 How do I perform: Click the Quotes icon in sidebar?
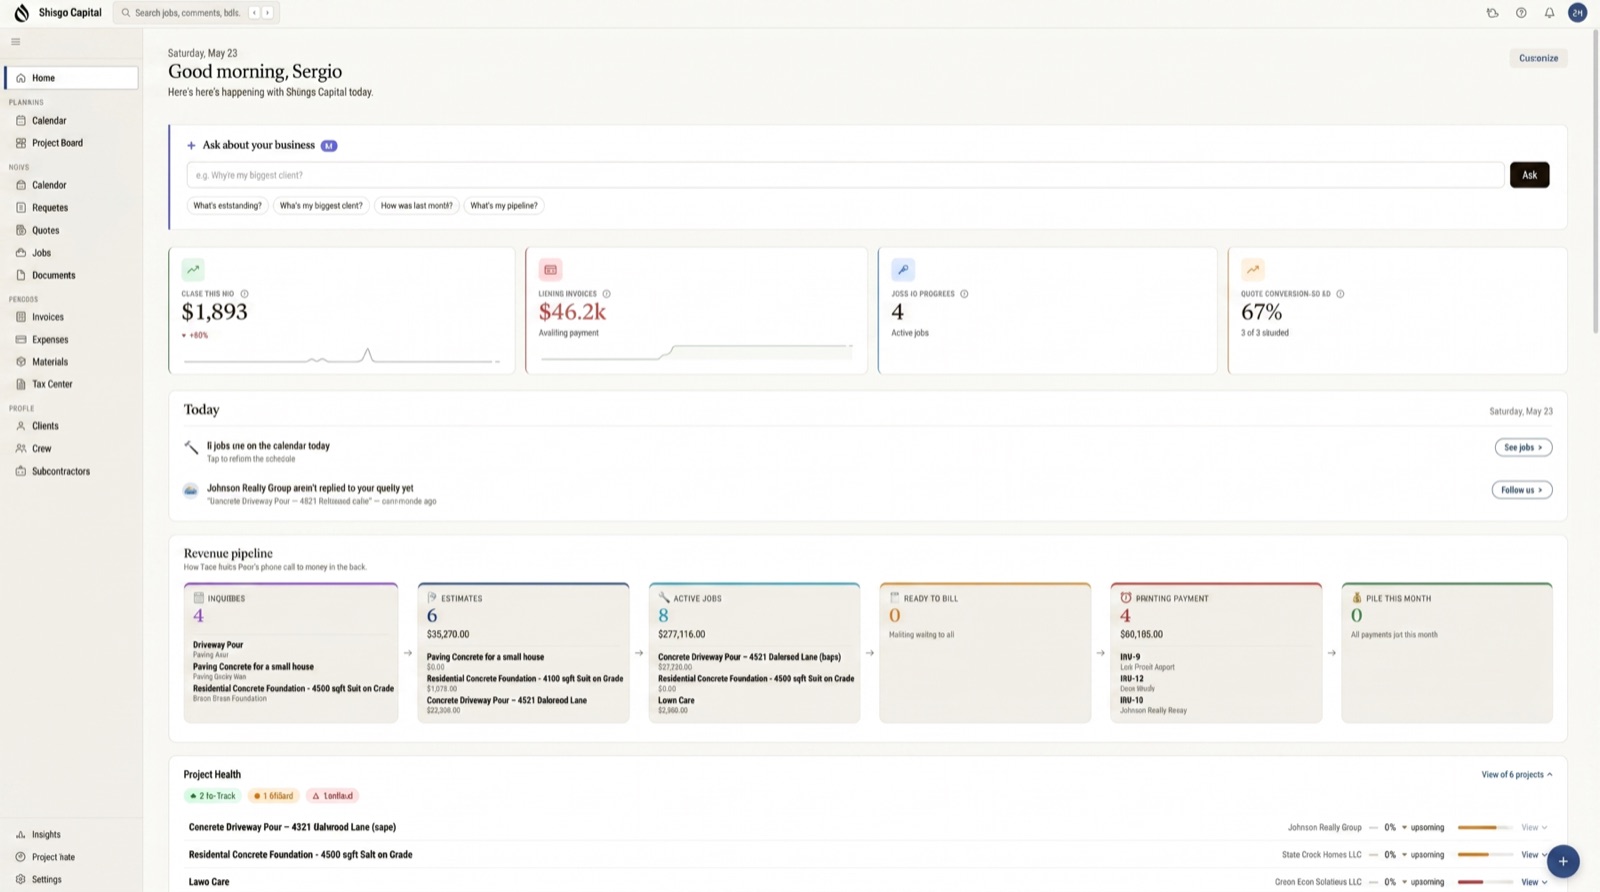[21, 230]
